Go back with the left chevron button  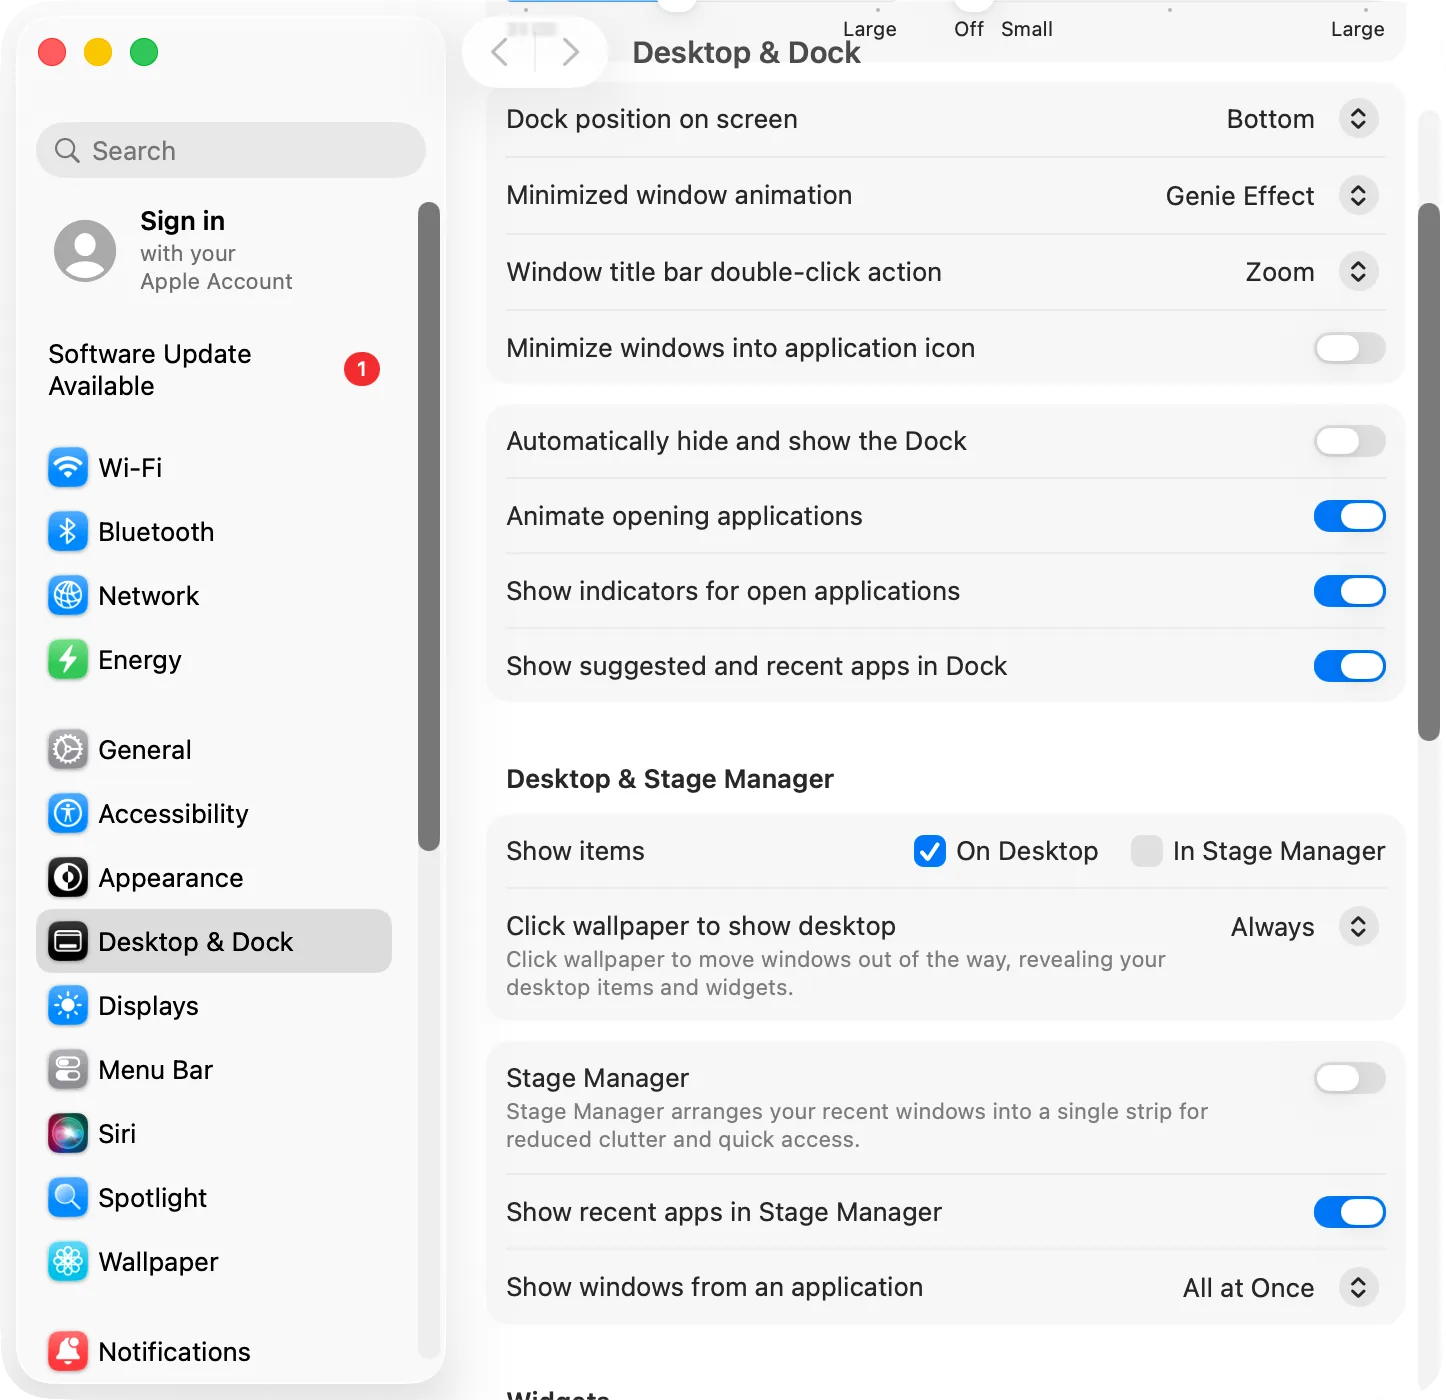[x=500, y=52]
